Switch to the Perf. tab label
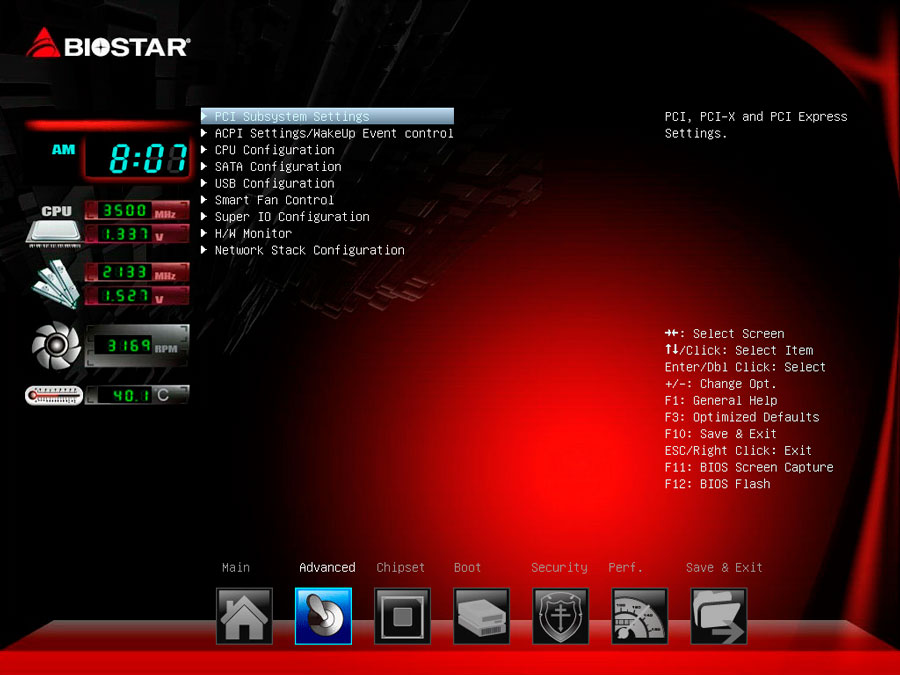 (x=625, y=568)
